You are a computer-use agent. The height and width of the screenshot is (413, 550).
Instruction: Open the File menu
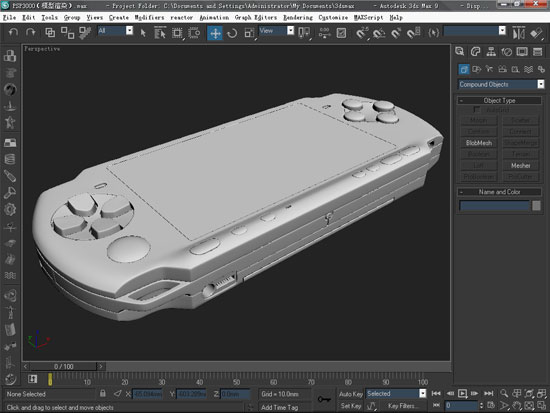9,18
